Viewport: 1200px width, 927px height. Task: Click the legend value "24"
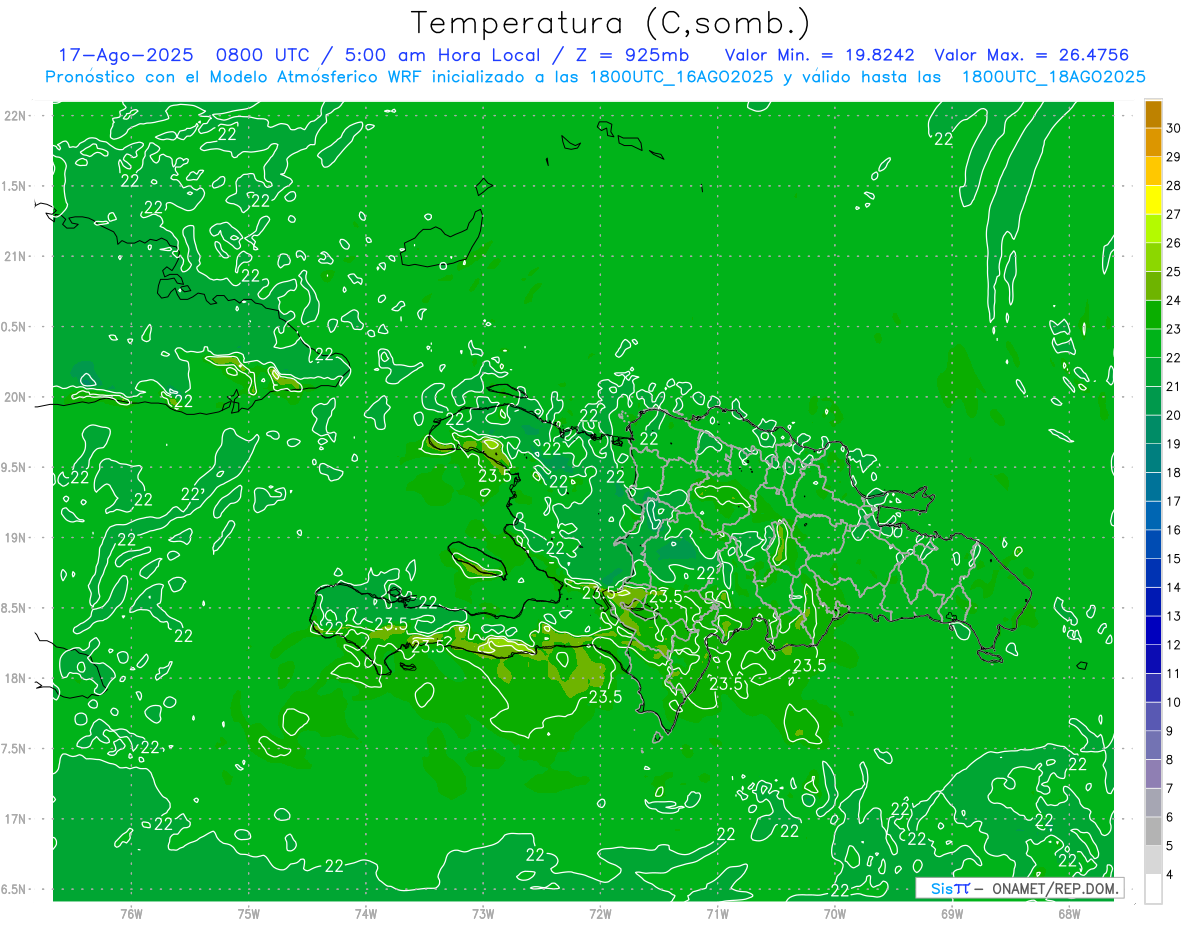(1174, 300)
